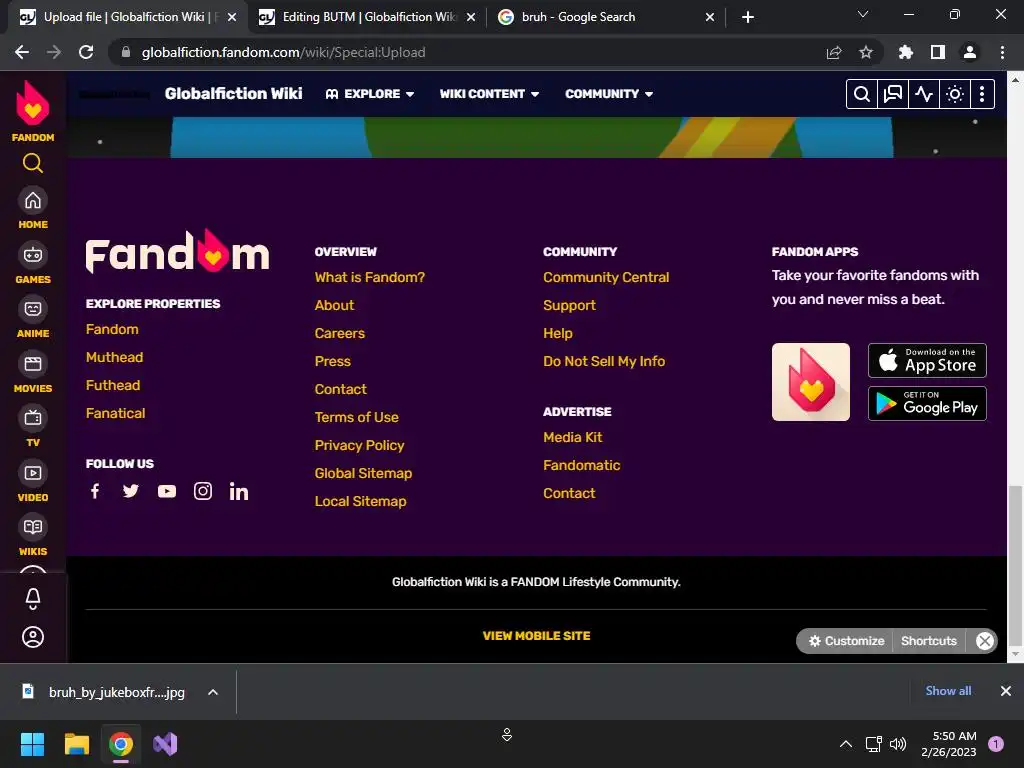Open File Explorer from taskbar
This screenshot has height=768, width=1024.
tap(76, 744)
